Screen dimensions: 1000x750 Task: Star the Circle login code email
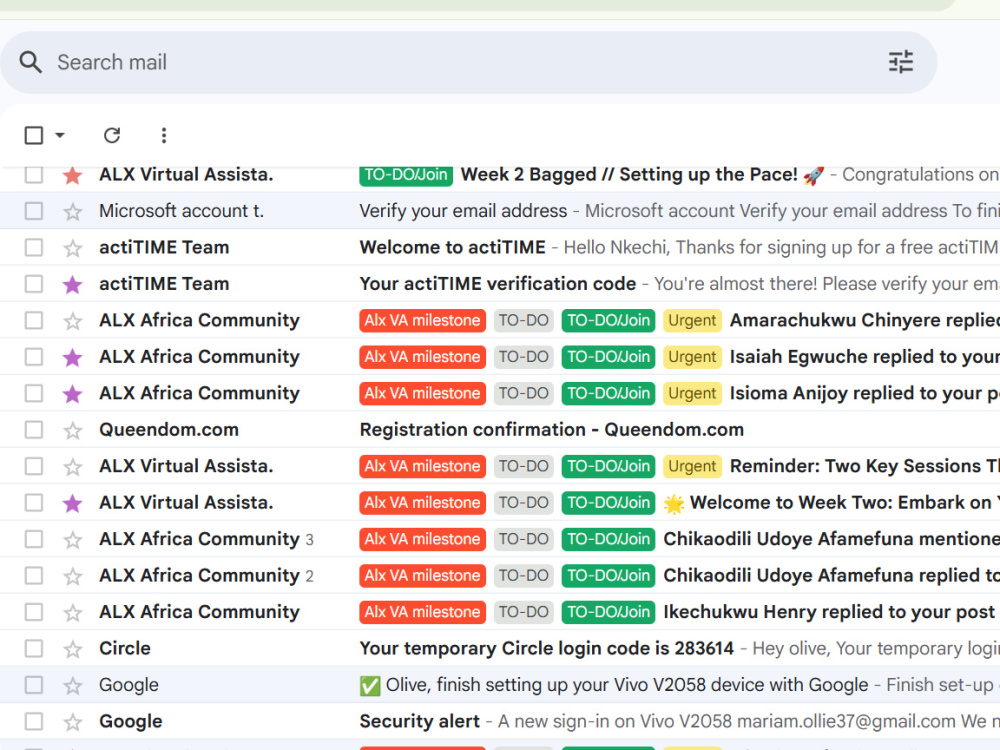click(73, 649)
